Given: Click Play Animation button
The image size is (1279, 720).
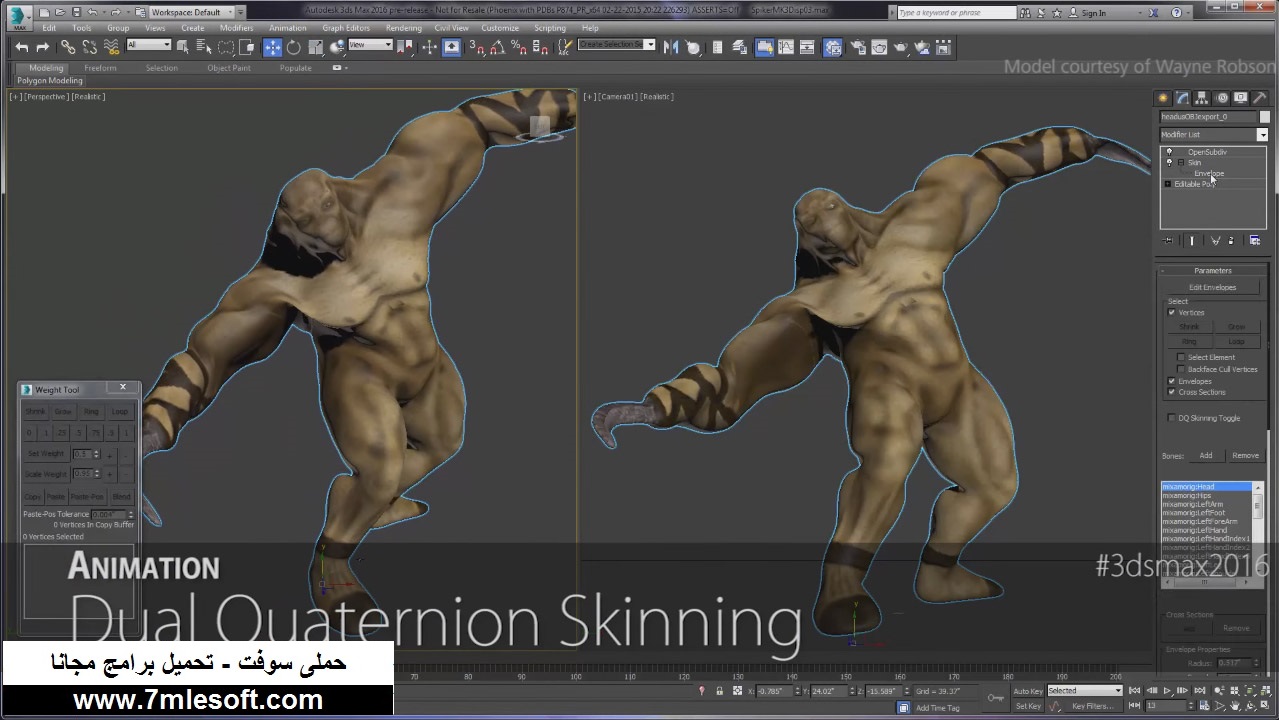Looking at the screenshot, I should click(x=1167, y=691).
